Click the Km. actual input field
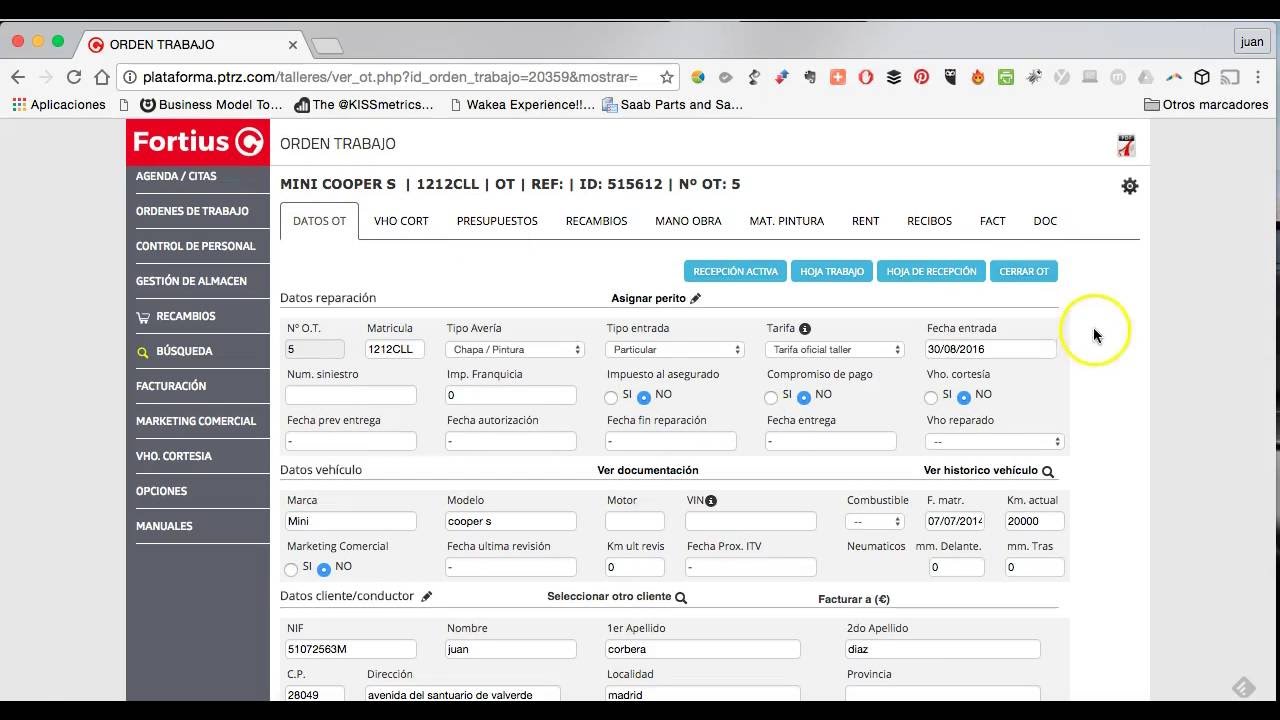The image size is (1280, 720). pyautogui.click(x=1034, y=521)
